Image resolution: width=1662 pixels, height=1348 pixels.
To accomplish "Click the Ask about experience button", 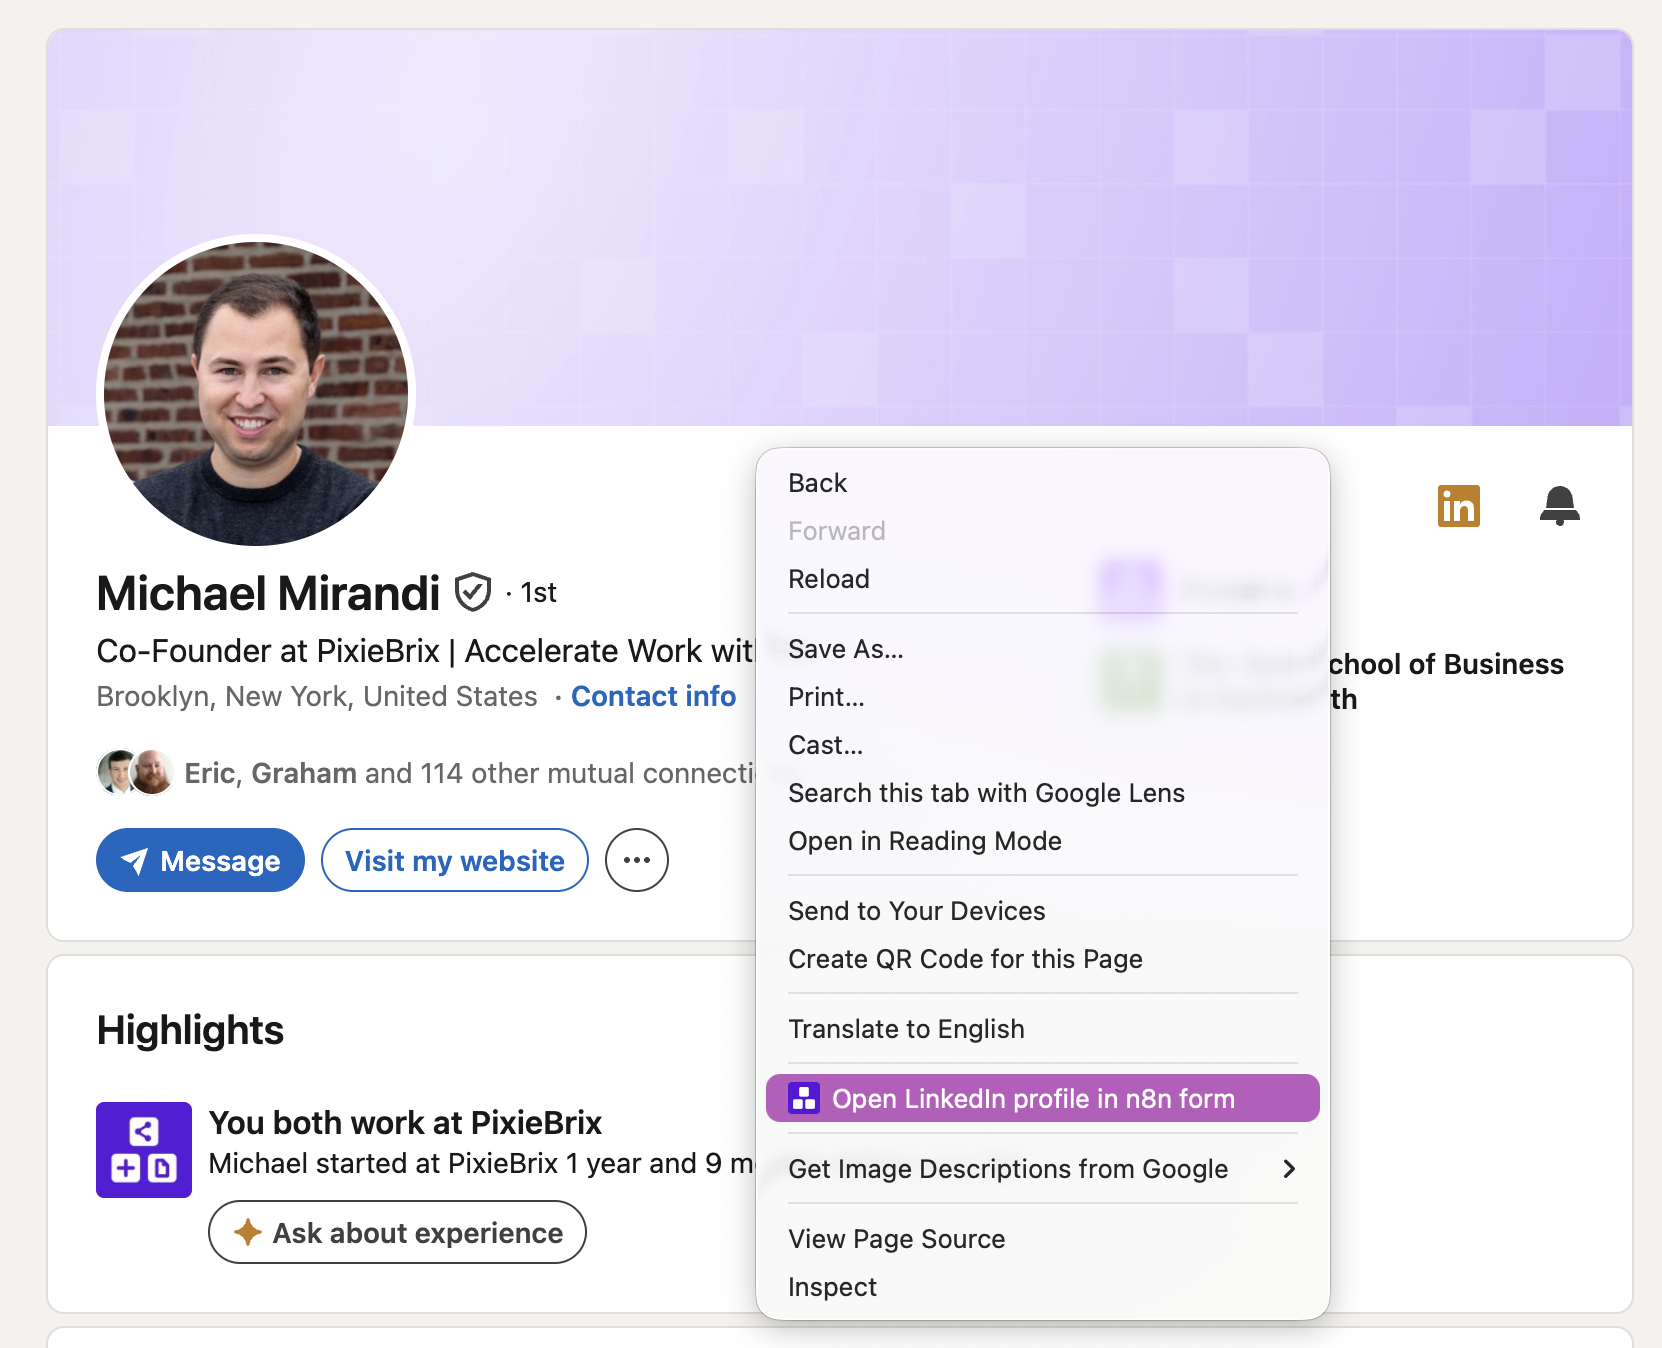I will pyautogui.click(x=397, y=1232).
